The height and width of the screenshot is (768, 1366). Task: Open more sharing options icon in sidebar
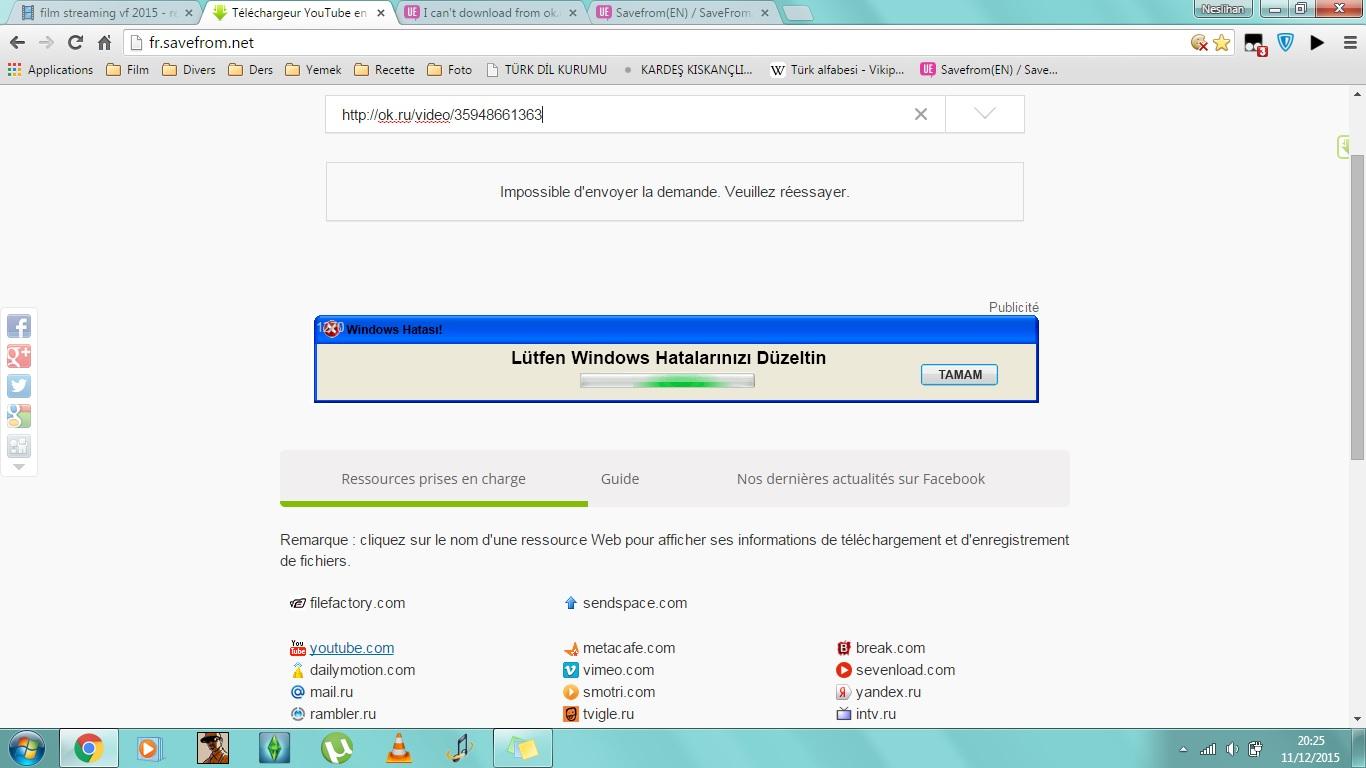coord(19,446)
